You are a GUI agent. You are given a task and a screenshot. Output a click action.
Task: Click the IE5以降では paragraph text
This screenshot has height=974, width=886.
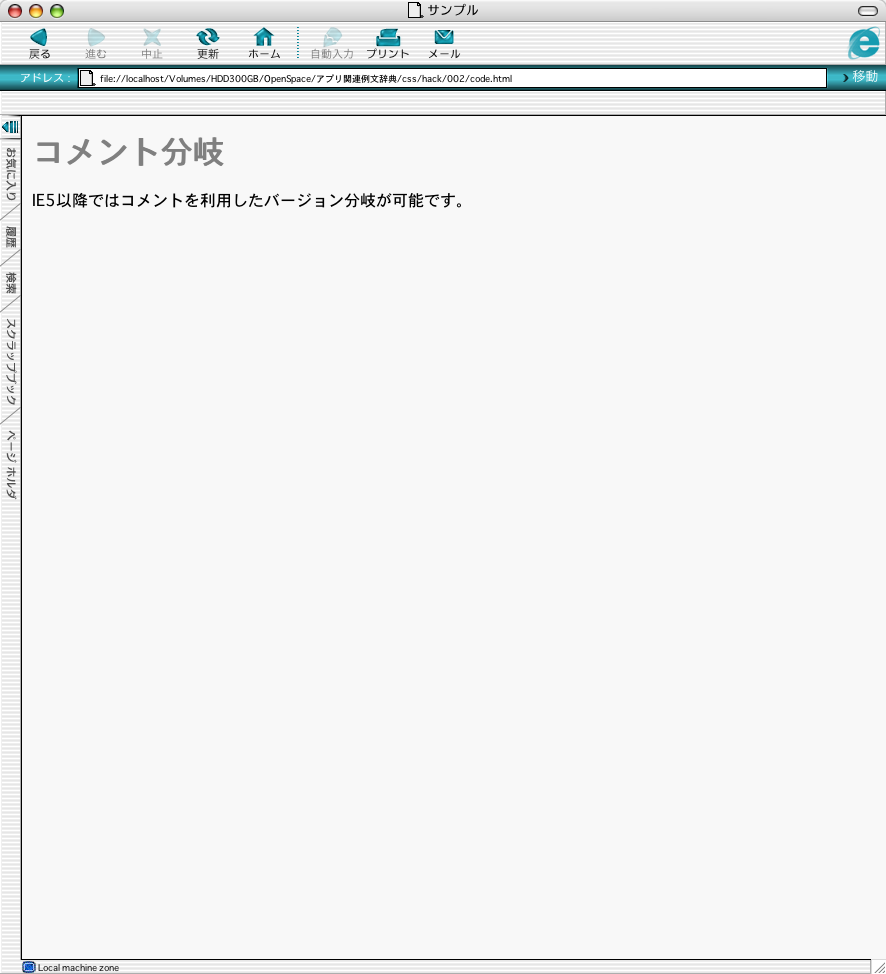(x=249, y=201)
